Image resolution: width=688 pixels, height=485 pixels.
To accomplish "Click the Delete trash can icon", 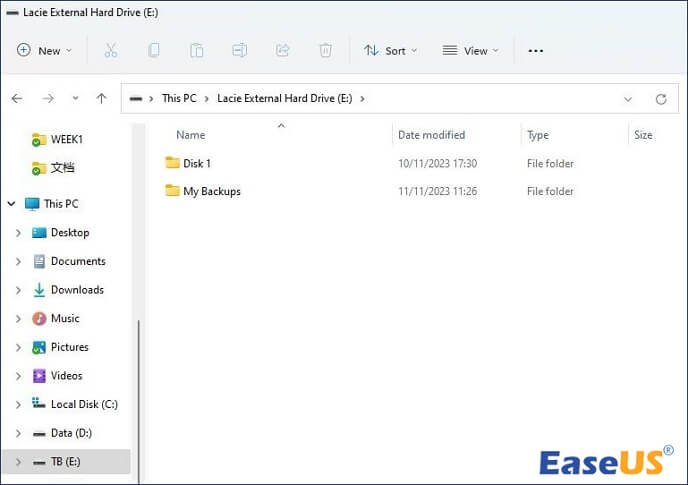I will coord(325,50).
